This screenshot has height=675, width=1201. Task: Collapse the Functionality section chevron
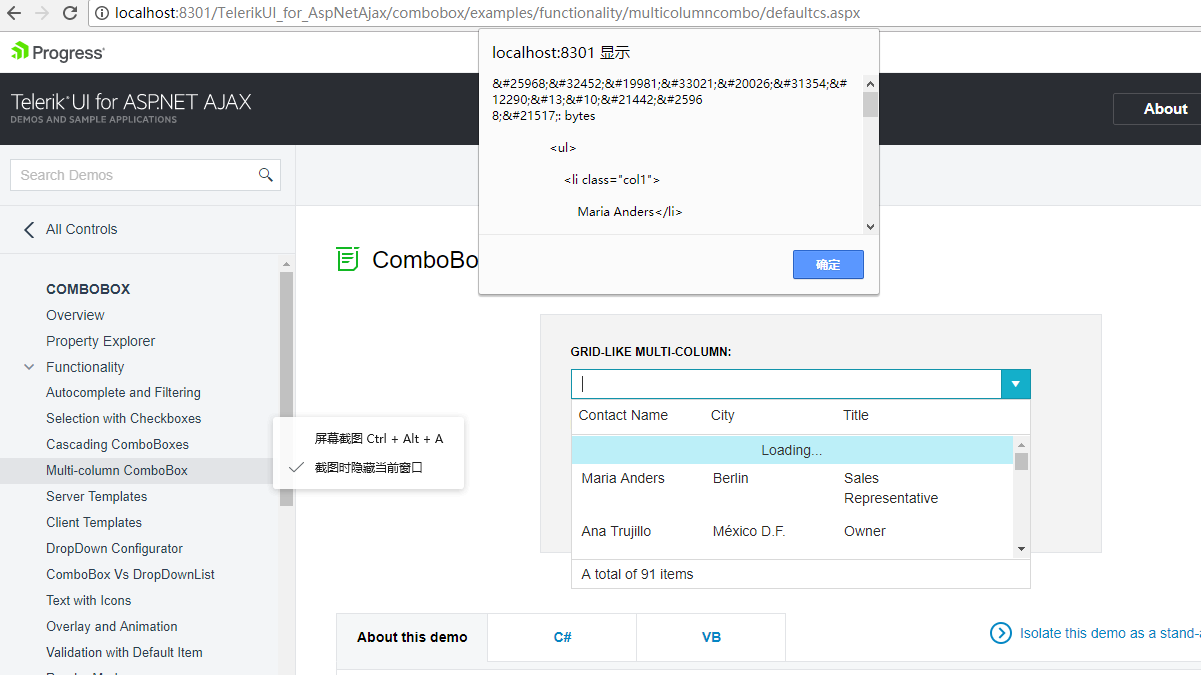(29, 367)
